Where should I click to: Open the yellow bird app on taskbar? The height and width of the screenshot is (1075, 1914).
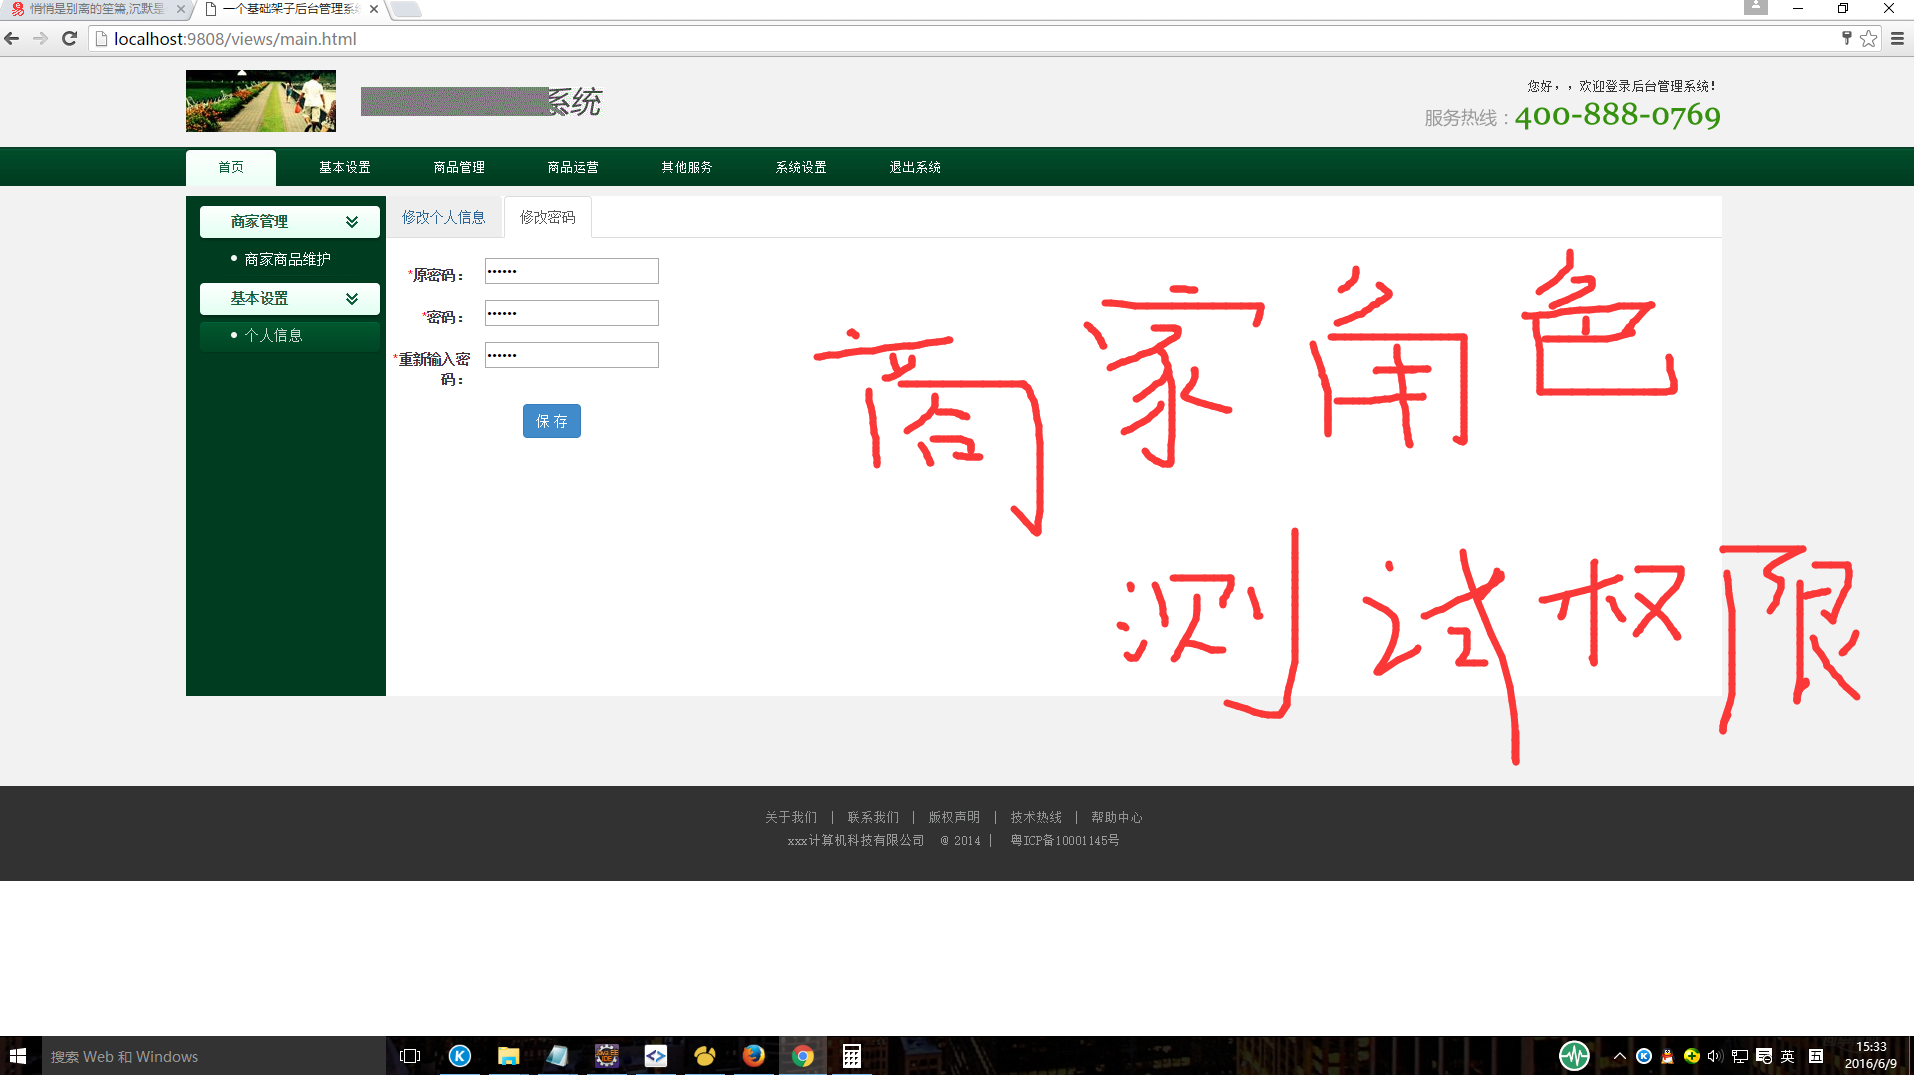coord(705,1056)
